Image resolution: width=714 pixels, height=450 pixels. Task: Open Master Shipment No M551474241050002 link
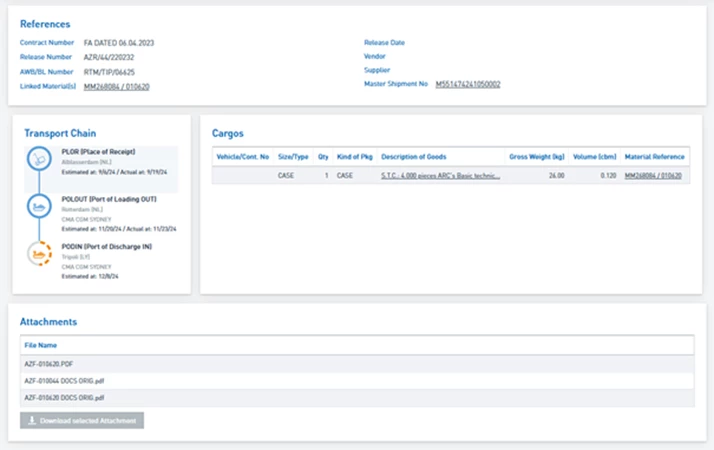click(468, 84)
